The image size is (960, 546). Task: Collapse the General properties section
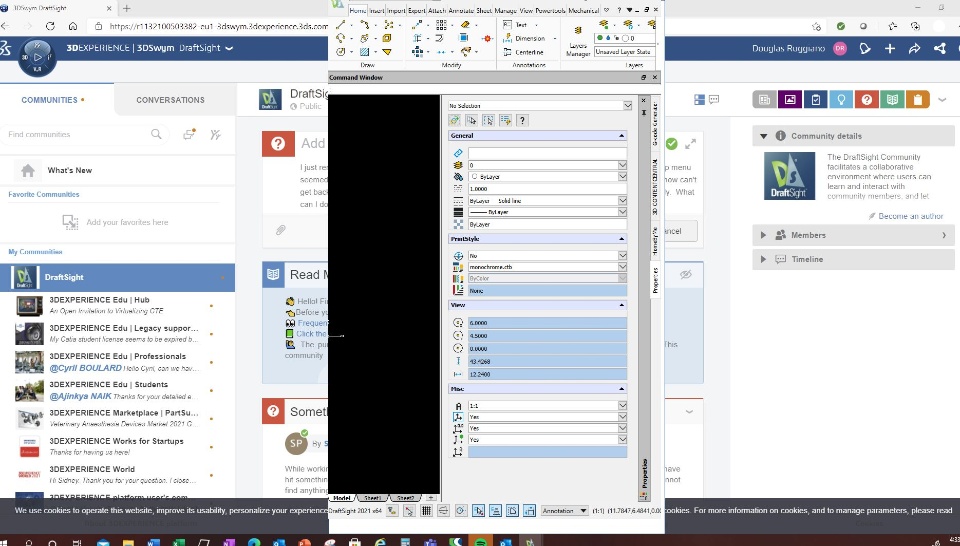[621, 136]
